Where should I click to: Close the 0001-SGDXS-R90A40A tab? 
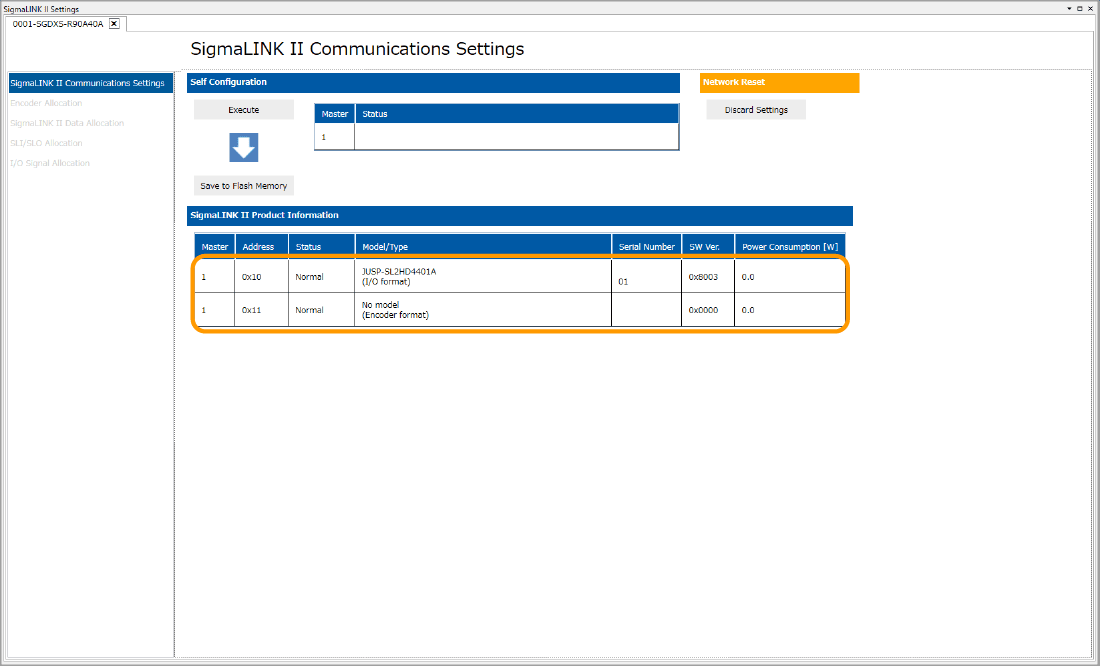coord(114,24)
